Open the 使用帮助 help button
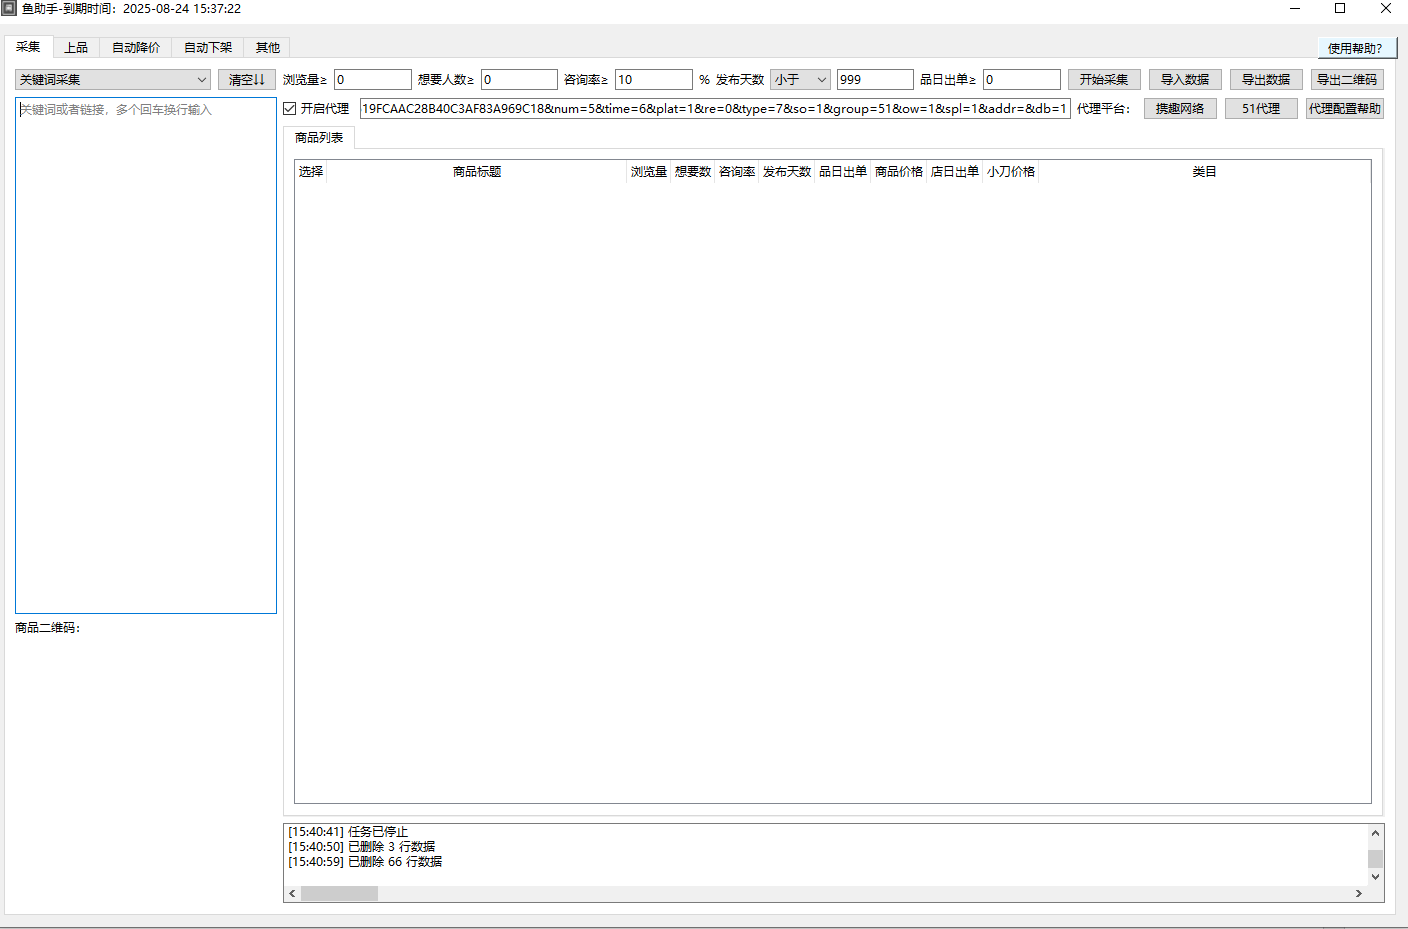This screenshot has height=929, width=1408. point(1355,48)
